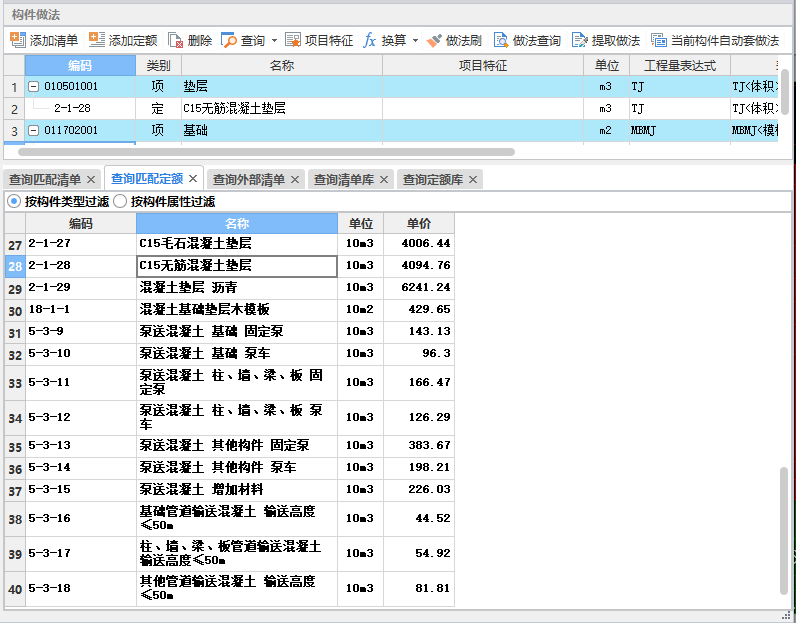This screenshot has height=623, width=796.
Task: Click the 当前构件自动套做法 icon
Action: tap(659, 40)
